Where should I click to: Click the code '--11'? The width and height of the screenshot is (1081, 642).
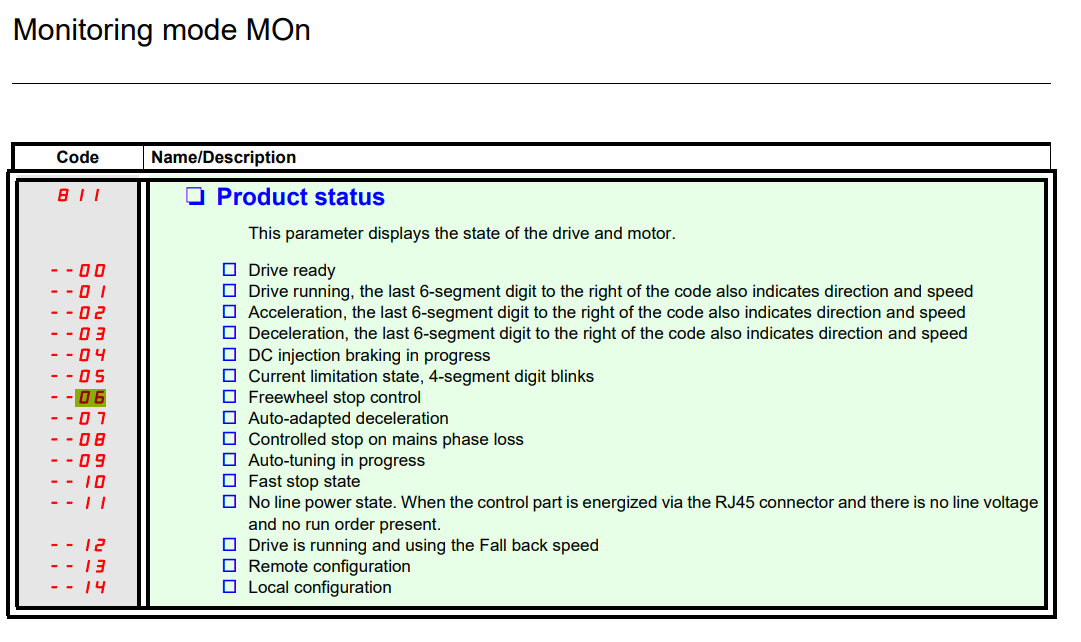[78, 503]
